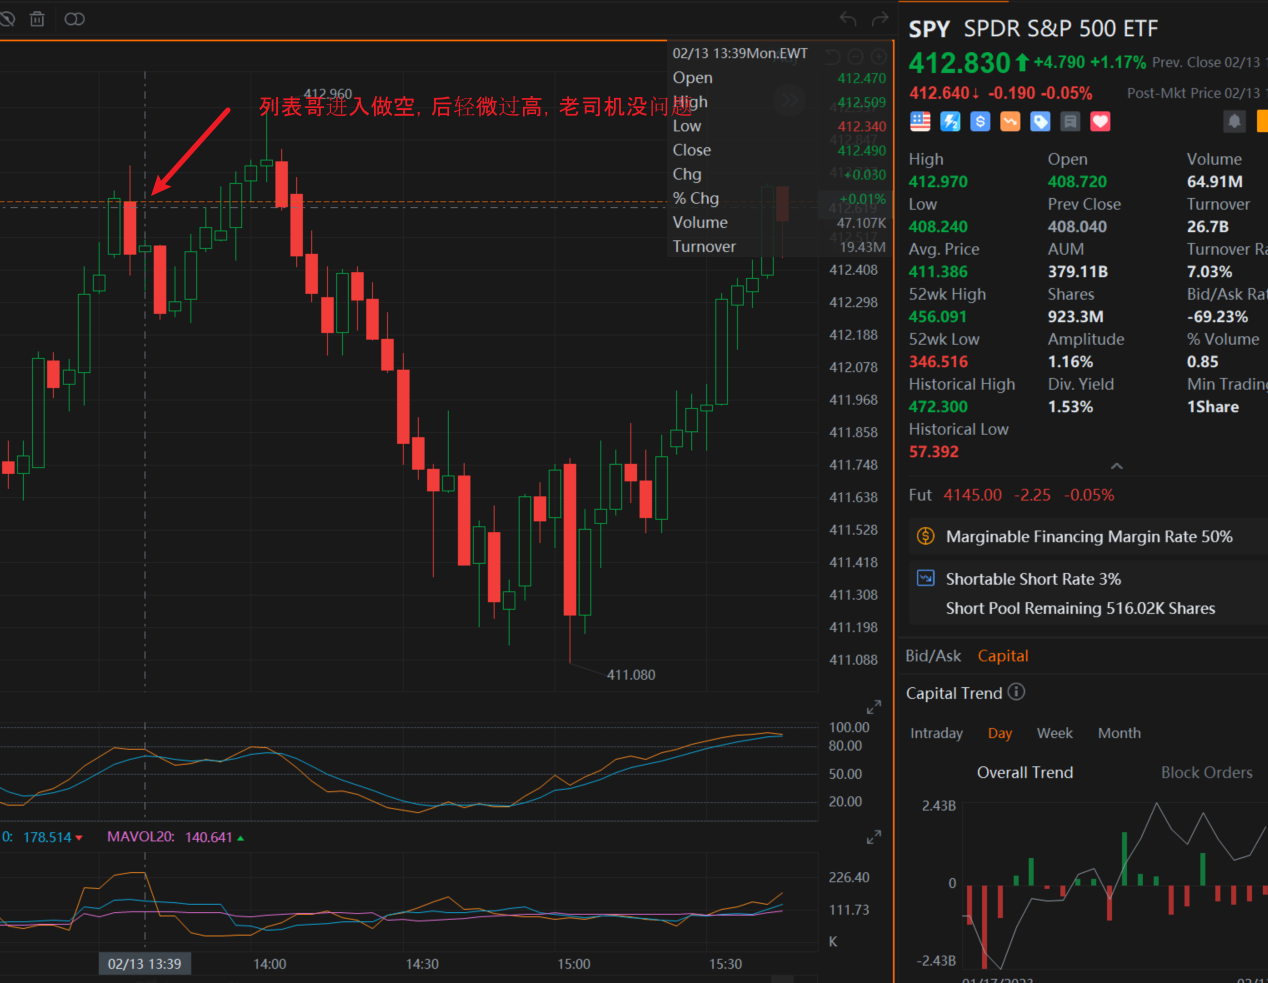Open the Capital Trend info icon
The image size is (1268, 983).
[1016, 692]
